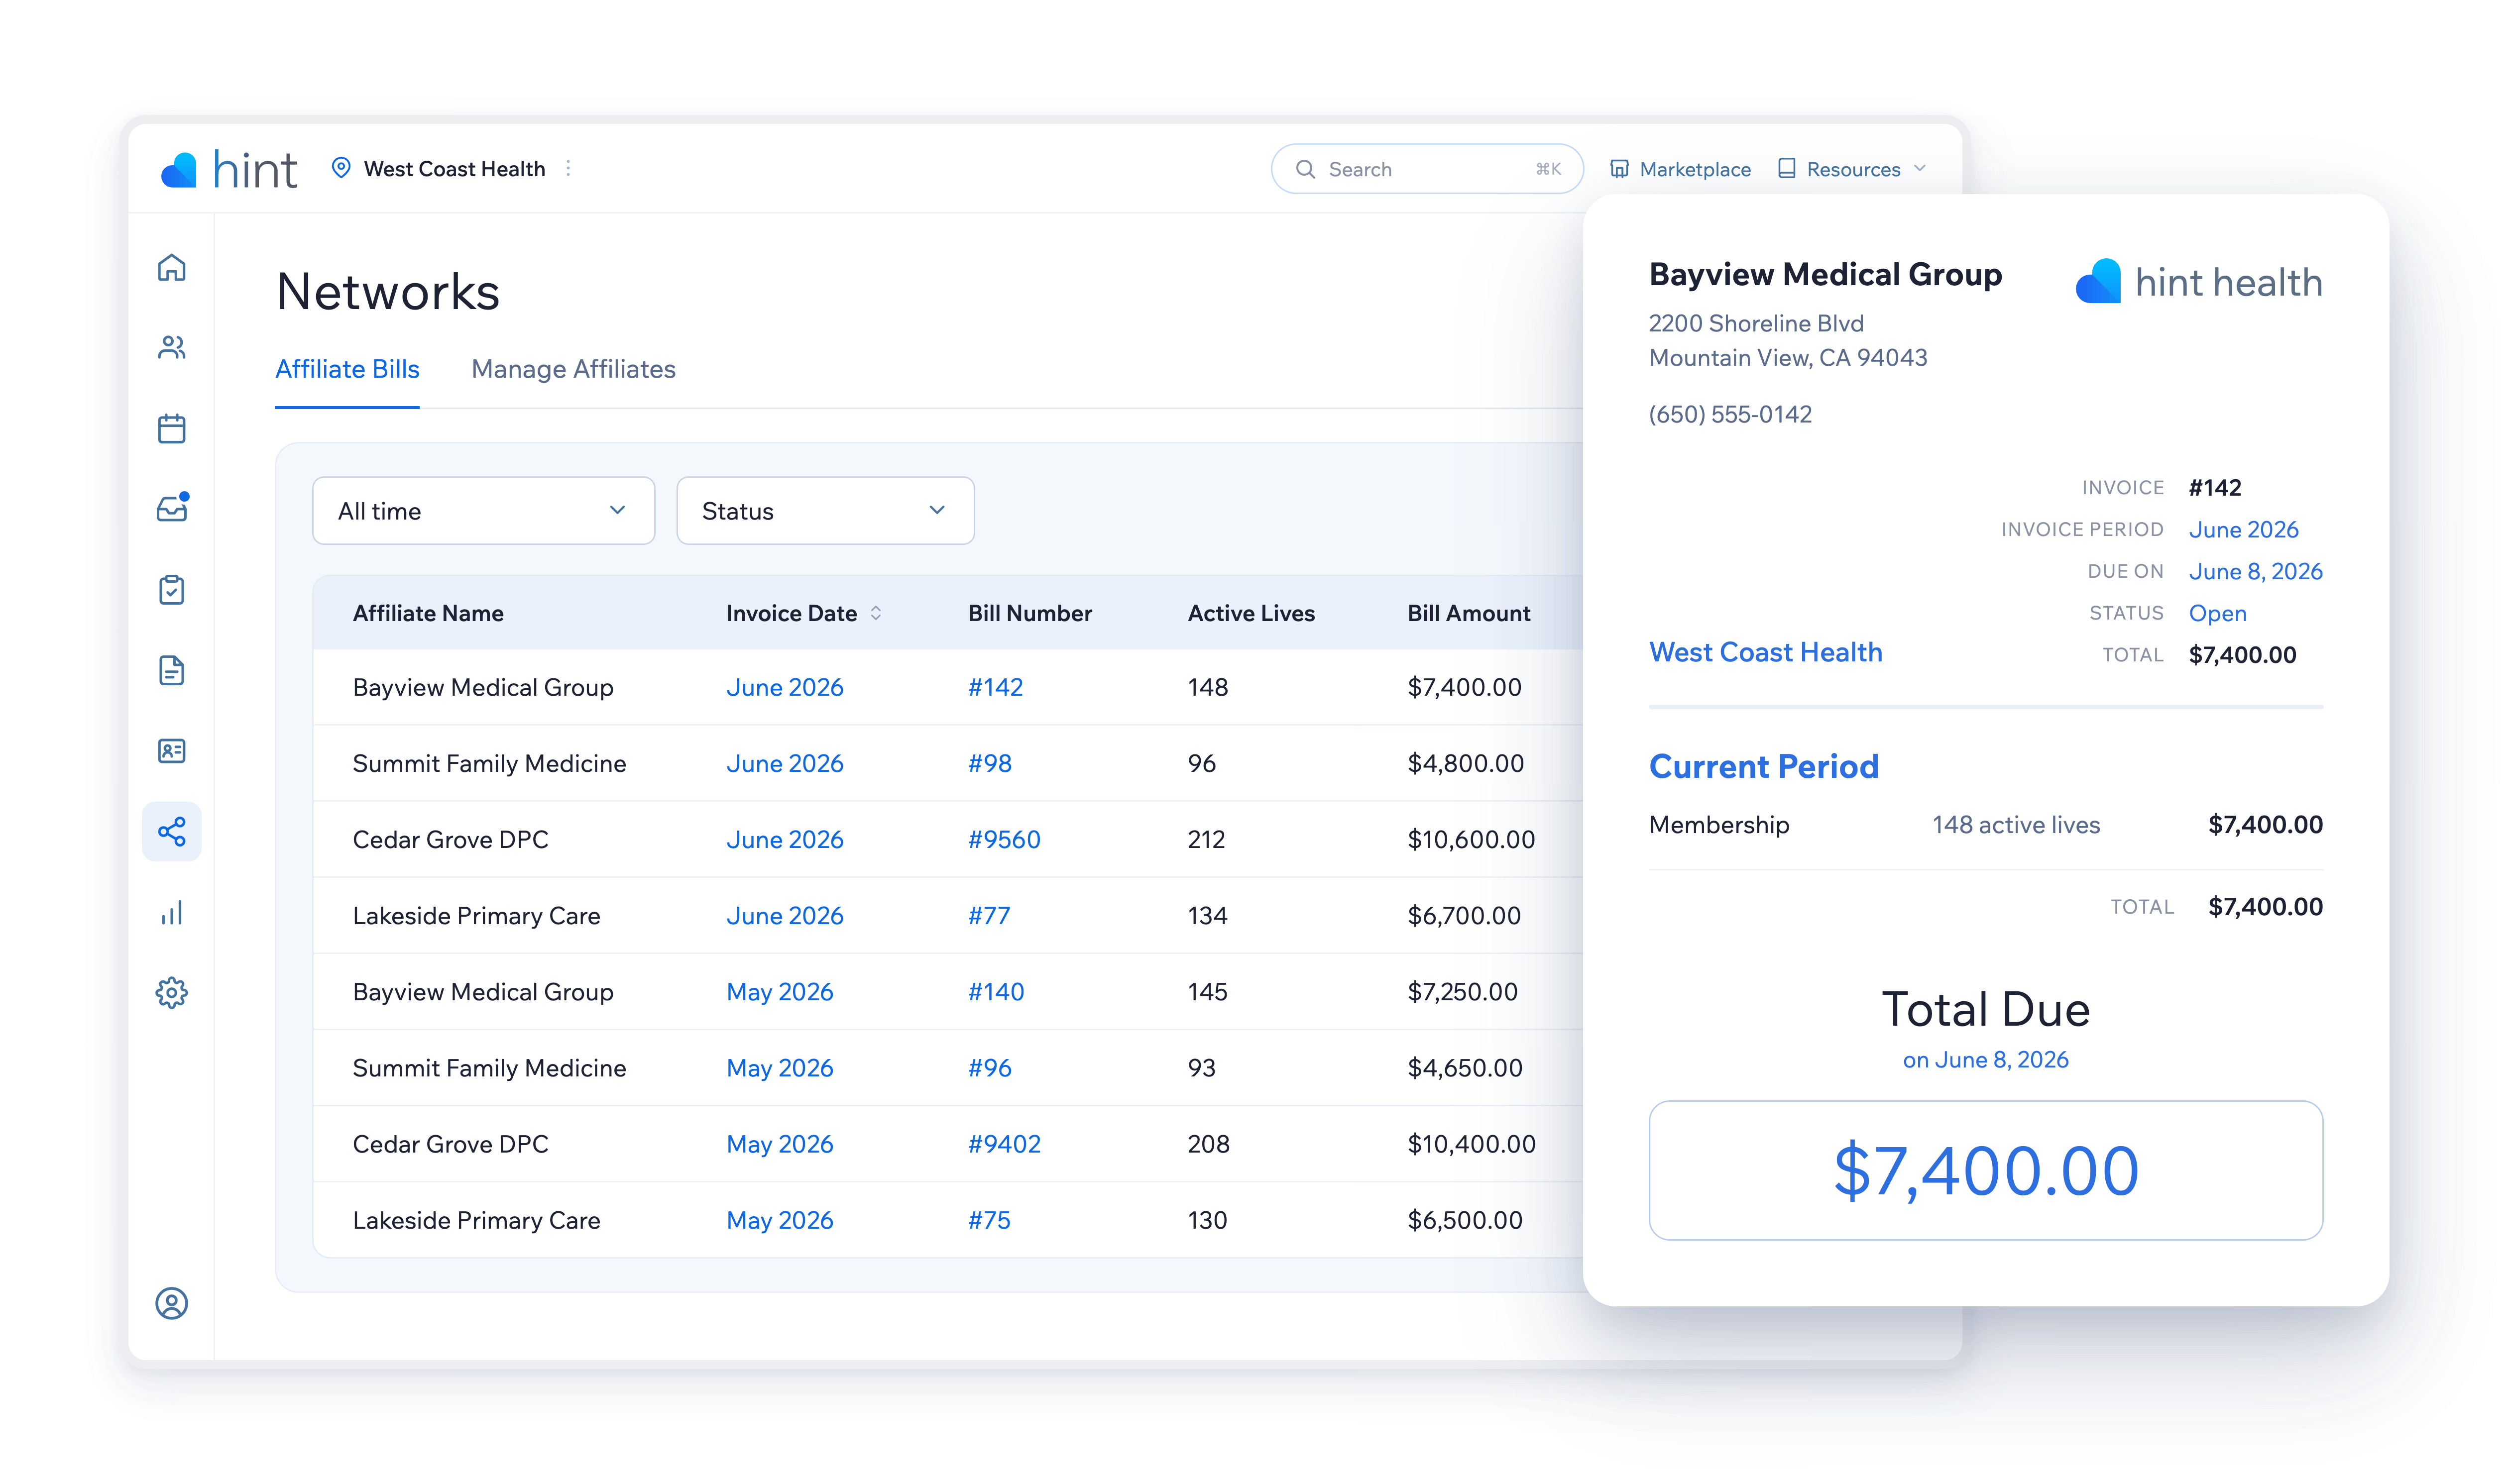2509x1484 pixels.
Task: Click the on June 8, 2026 due text
Action: coord(1985,1059)
